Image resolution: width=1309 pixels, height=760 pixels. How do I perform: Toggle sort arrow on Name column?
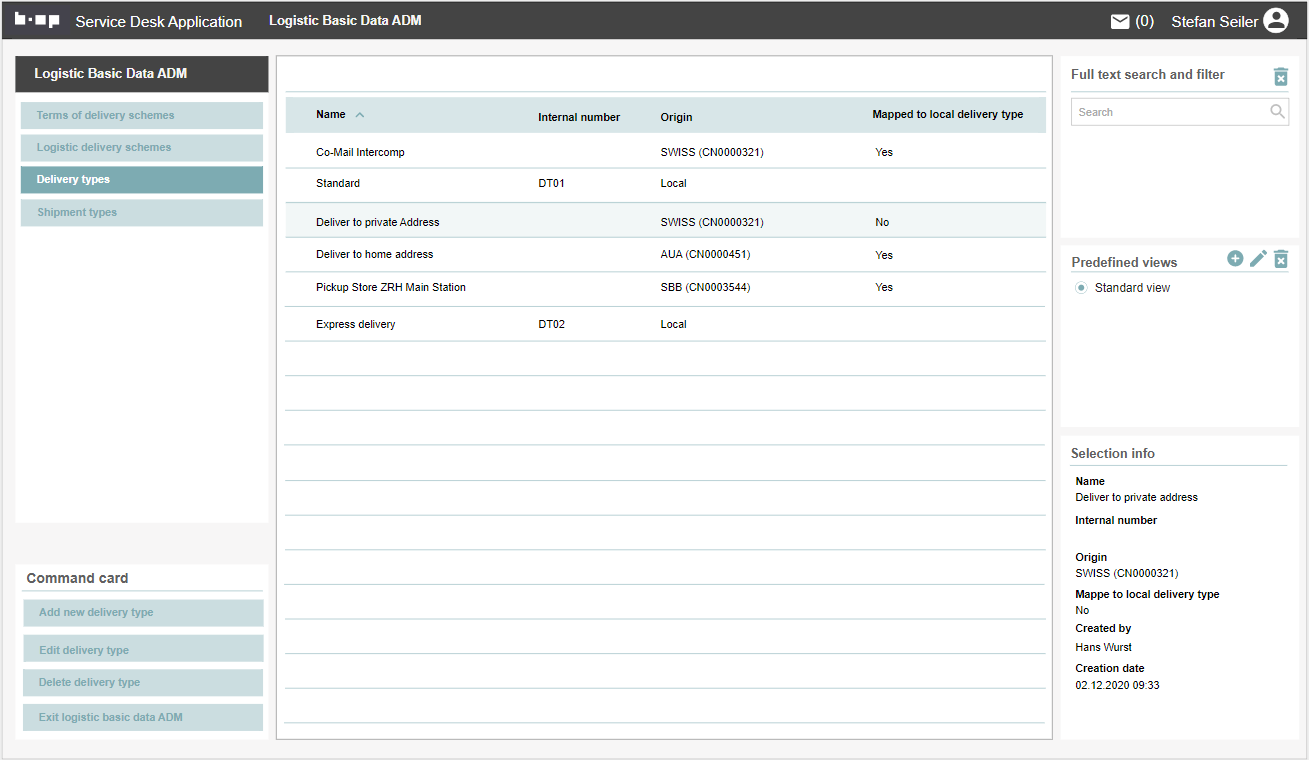click(x=360, y=115)
